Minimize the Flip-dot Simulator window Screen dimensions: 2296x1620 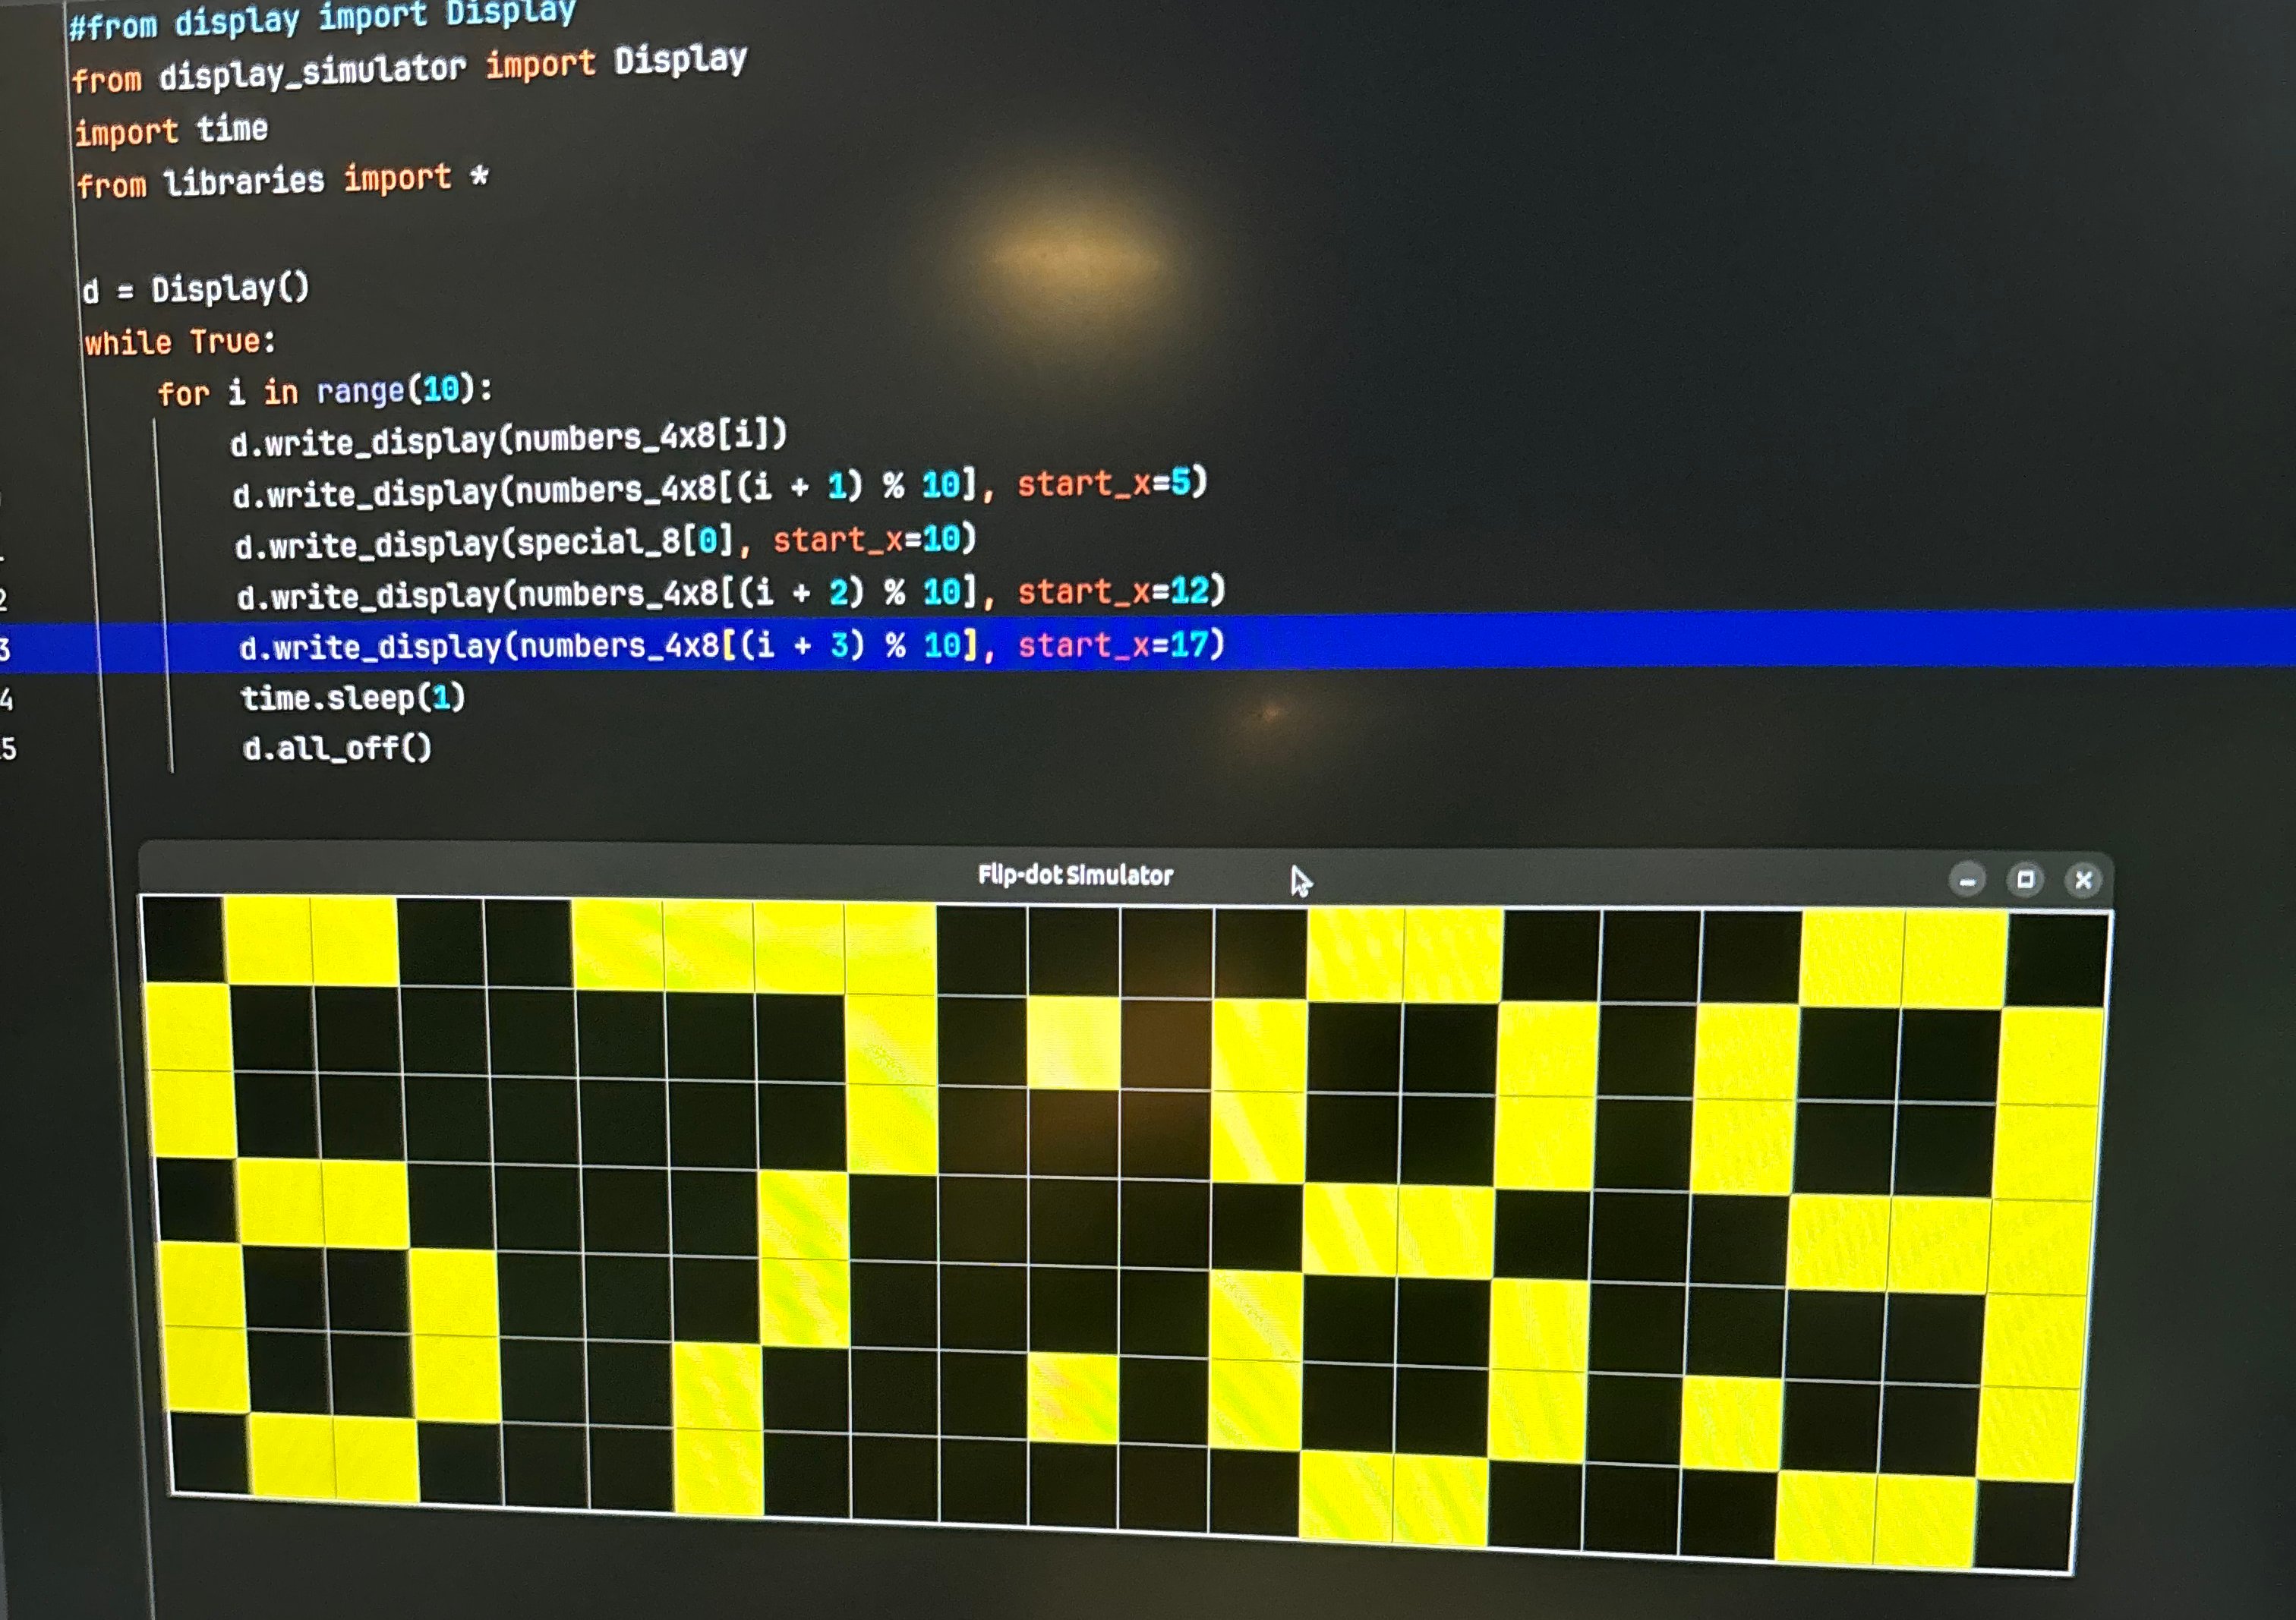pyautogui.click(x=1967, y=880)
